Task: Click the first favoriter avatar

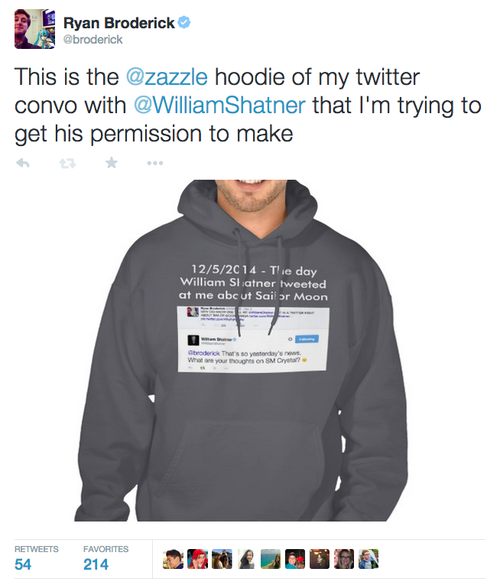Action: tap(173, 559)
